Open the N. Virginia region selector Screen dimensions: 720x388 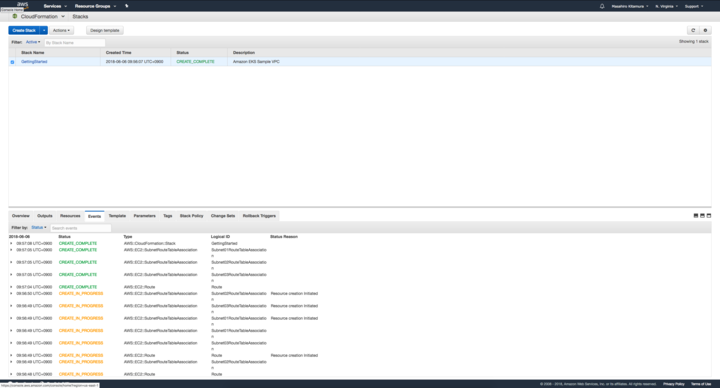[666, 6]
